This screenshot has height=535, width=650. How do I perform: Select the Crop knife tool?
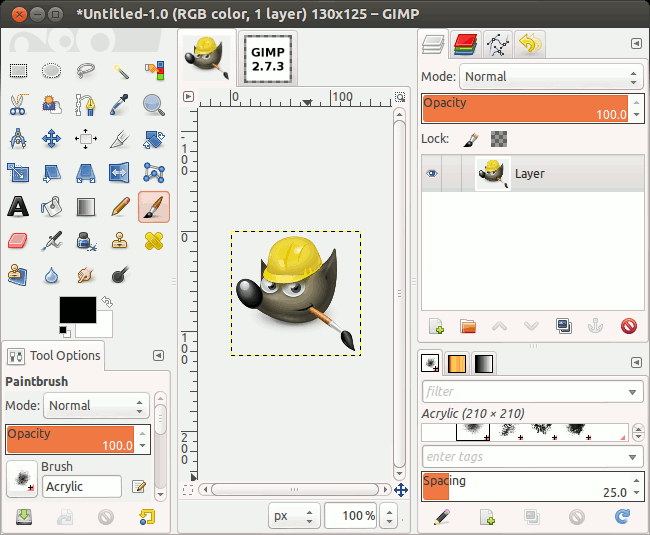(x=119, y=139)
